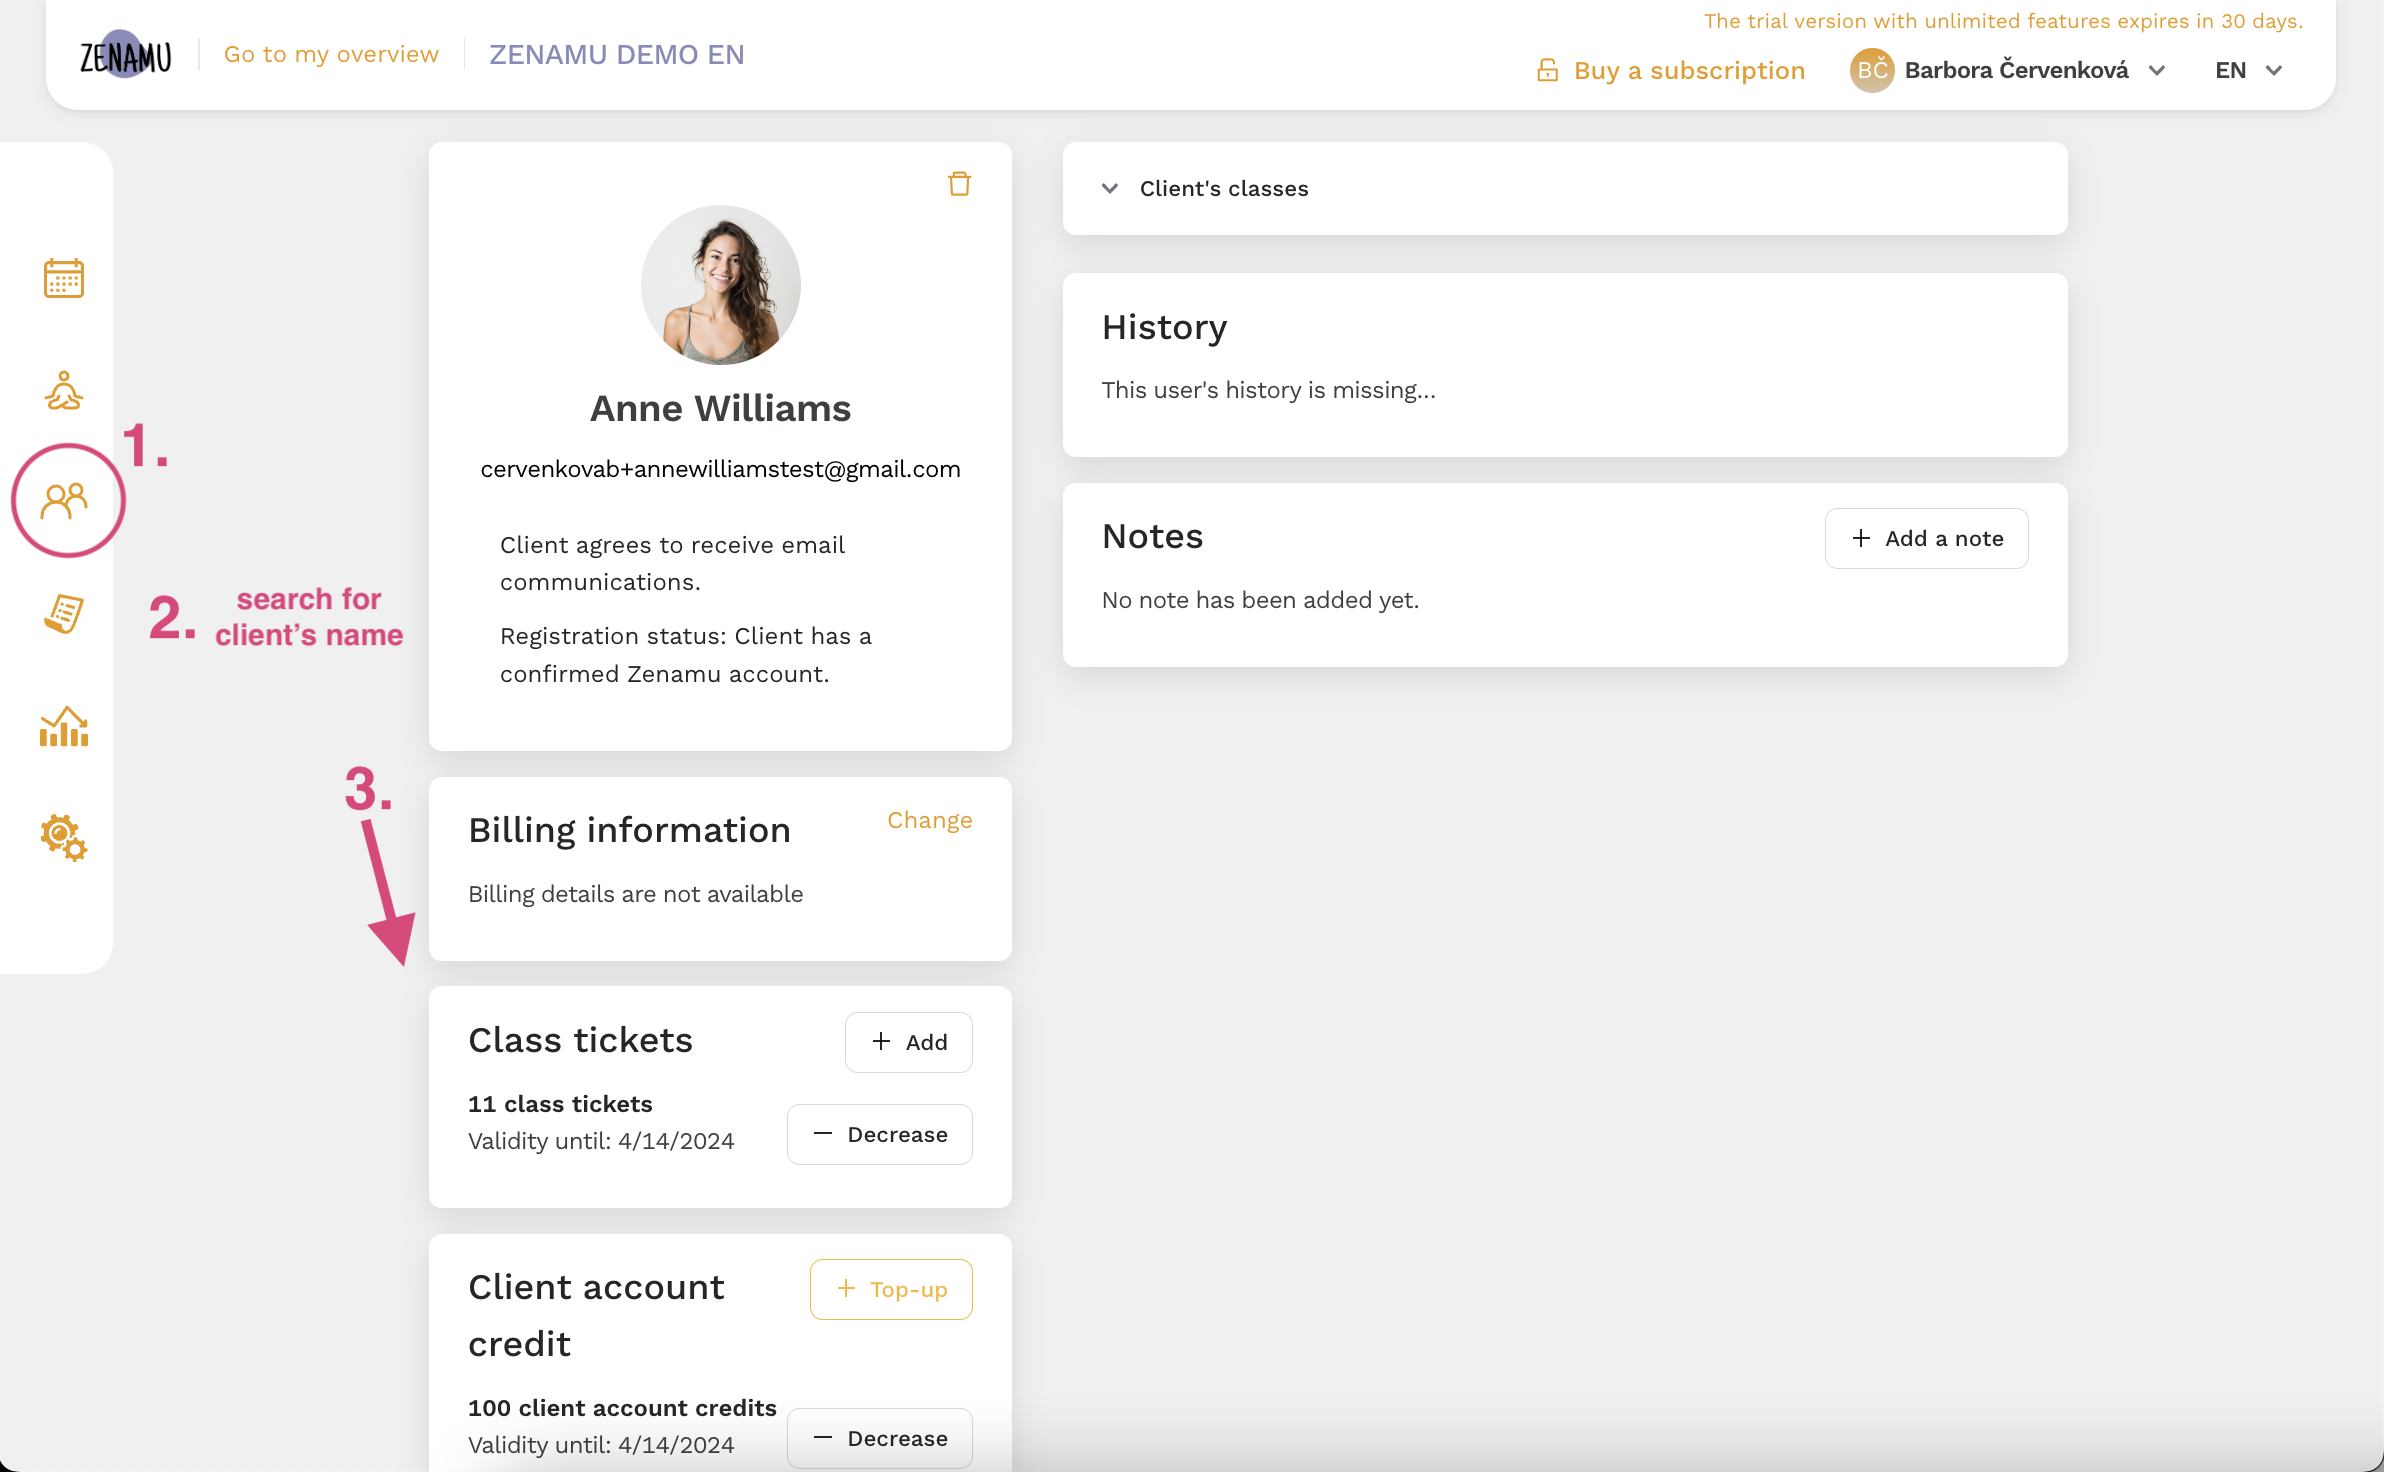The width and height of the screenshot is (2384, 1472).
Task: Click Buy a subscription link
Action: (1667, 68)
